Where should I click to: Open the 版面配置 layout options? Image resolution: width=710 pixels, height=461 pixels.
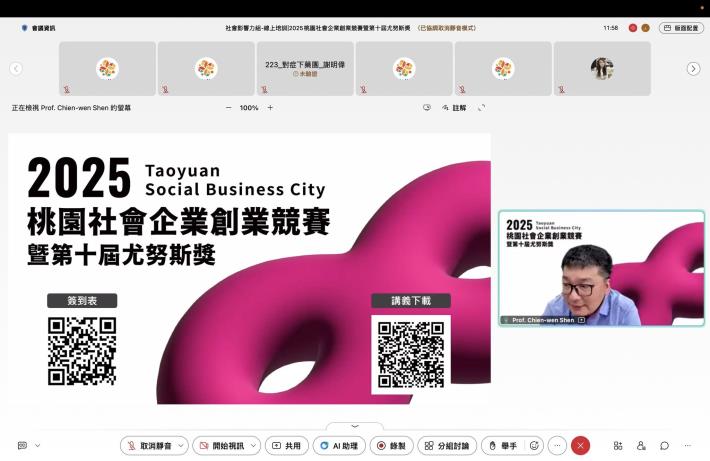click(681, 28)
